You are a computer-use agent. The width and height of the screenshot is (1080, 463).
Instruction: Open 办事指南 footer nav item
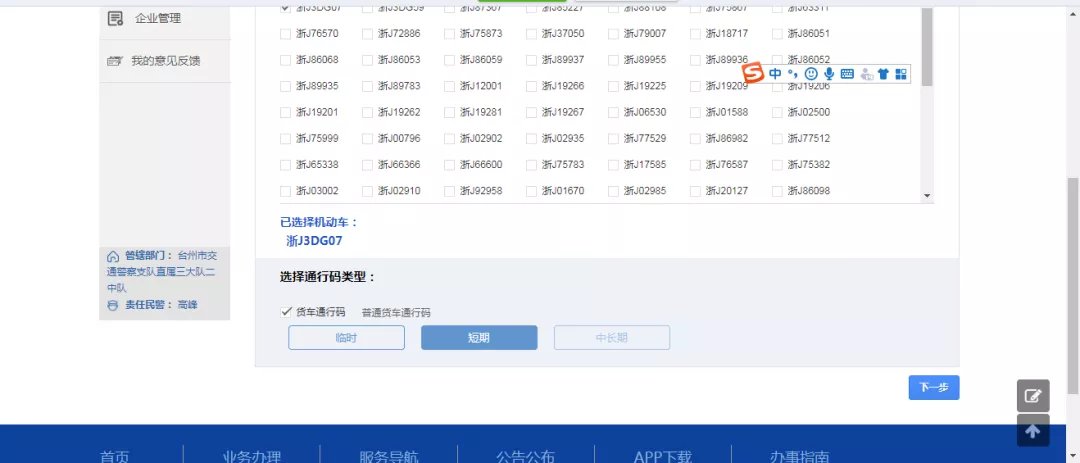[800, 457]
